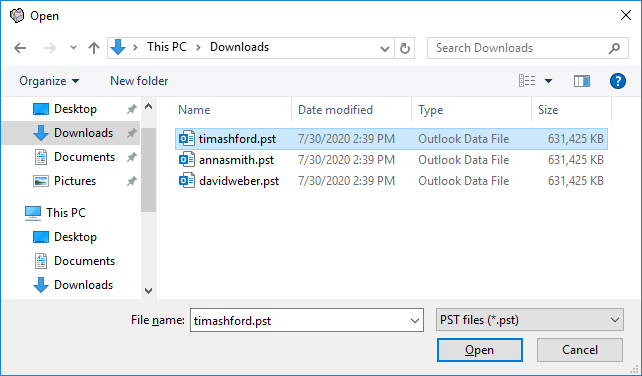
Task: Create a New folder
Action: click(139, 81)
